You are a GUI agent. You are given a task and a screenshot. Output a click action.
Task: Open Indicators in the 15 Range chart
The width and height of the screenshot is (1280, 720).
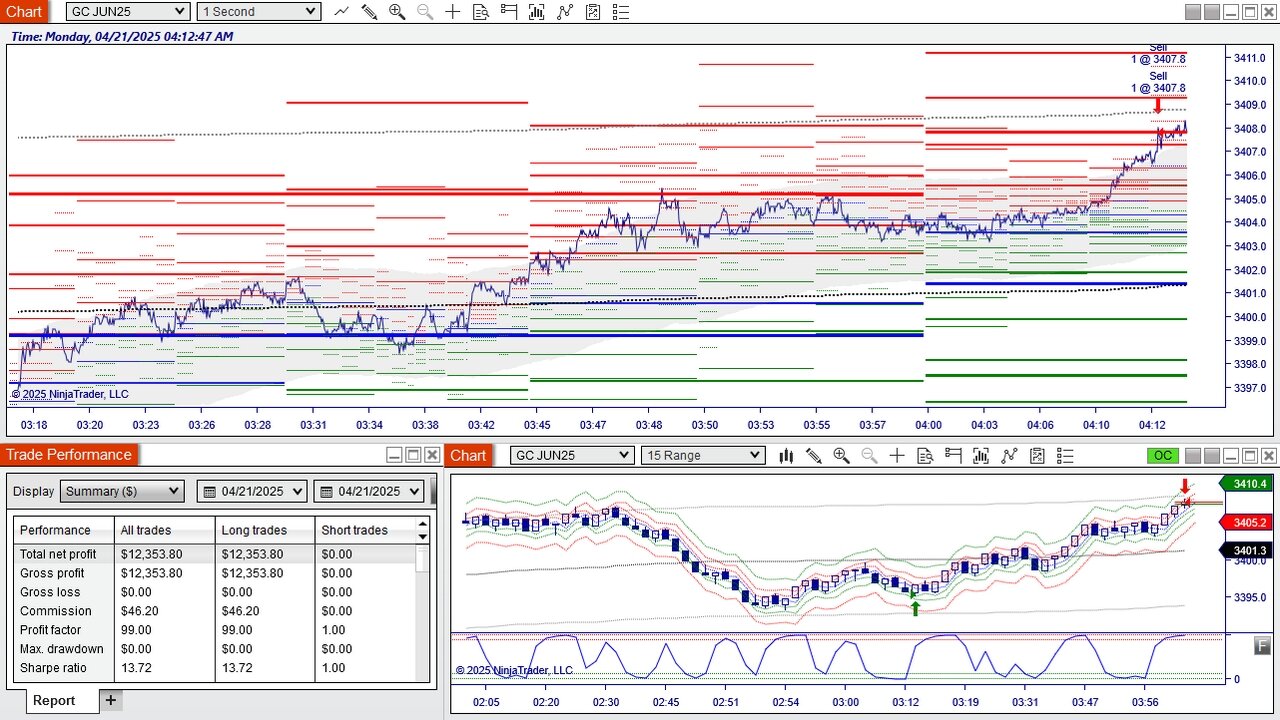[981, 456]
